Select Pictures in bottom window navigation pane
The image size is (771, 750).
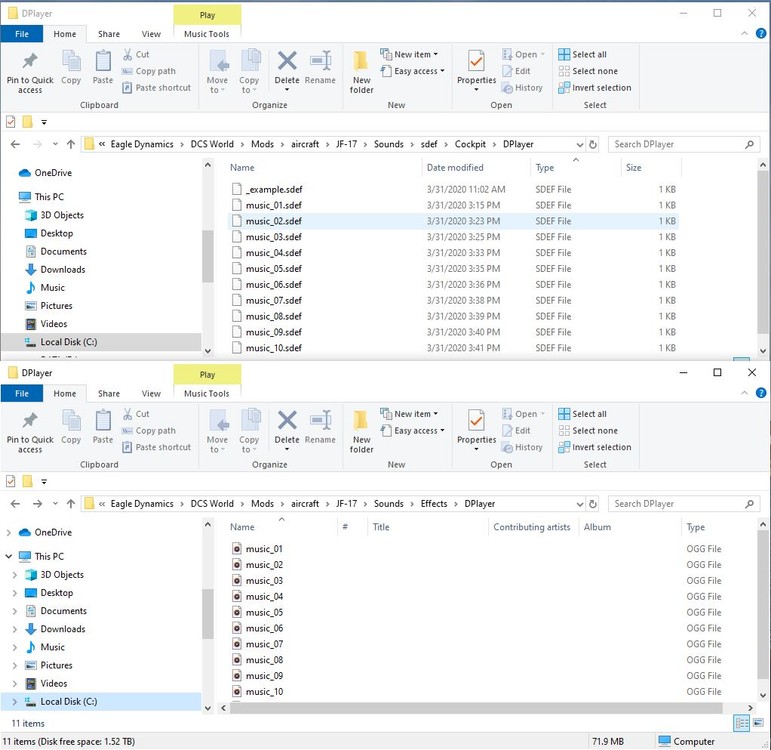tap(56, 665)
